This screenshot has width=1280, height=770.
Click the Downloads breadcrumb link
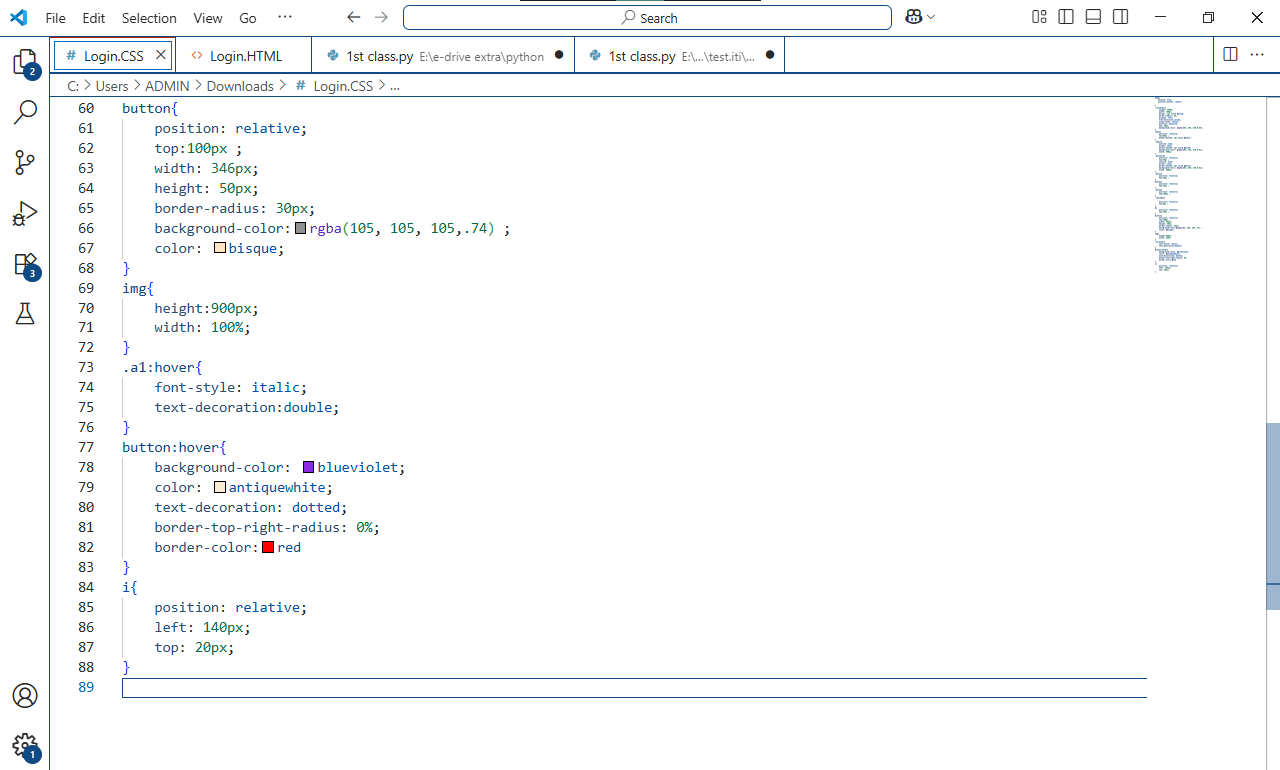pyautogui.click(x=240, y=86)
